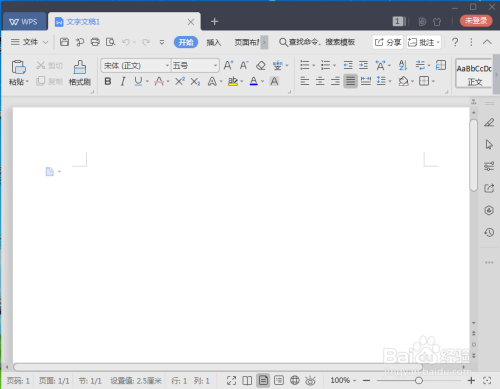Click the Redo arrow icon
The width and height of the screenshot is (500, 389).
146,42
